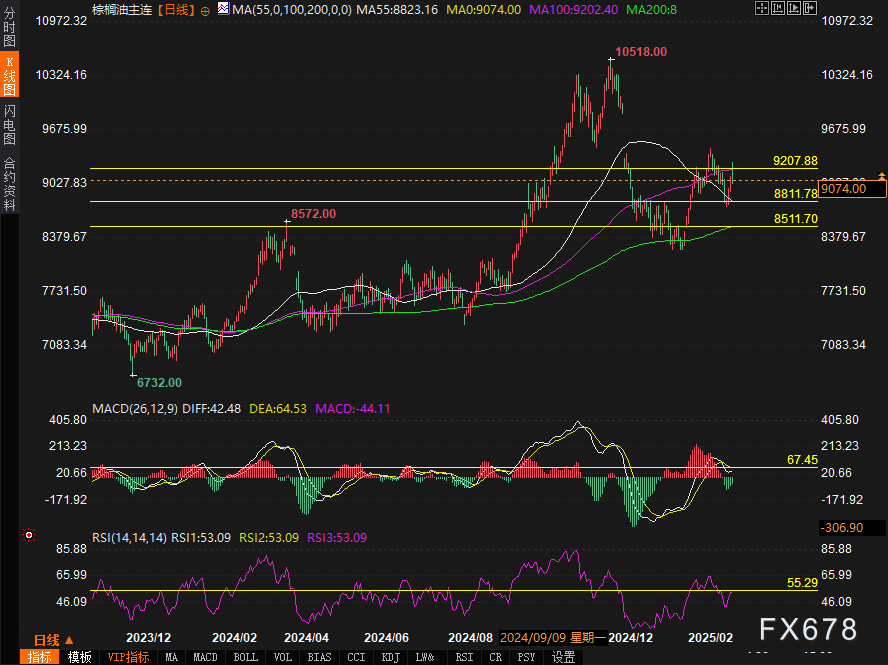Click the MACD(26,12,9) parameter label
The image size is (888, 665).
(134, 409)
